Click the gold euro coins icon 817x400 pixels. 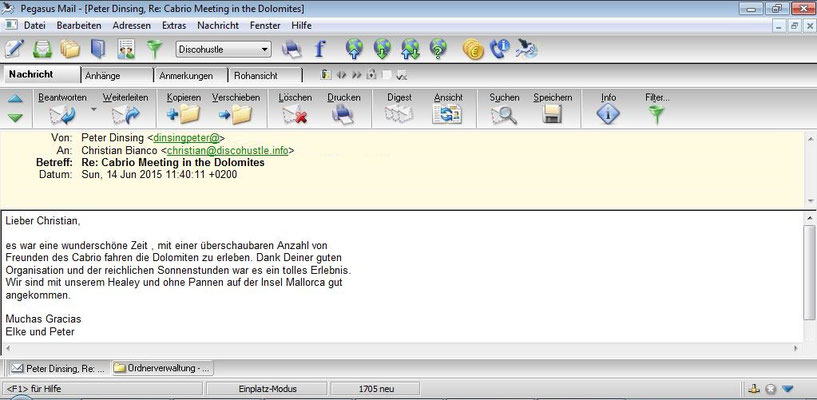(473, 49)
